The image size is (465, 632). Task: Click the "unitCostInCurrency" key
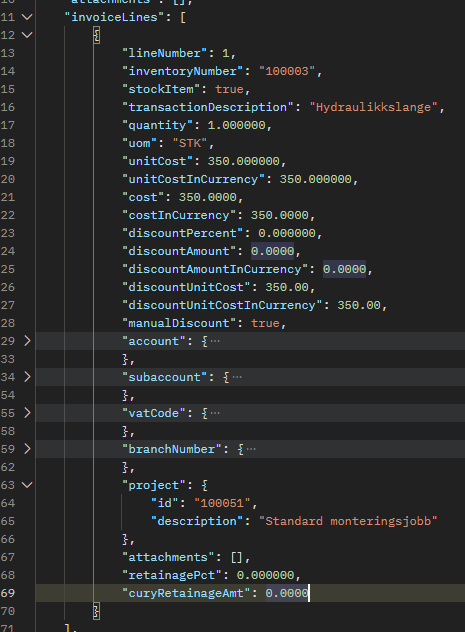(x=193, y=179)
